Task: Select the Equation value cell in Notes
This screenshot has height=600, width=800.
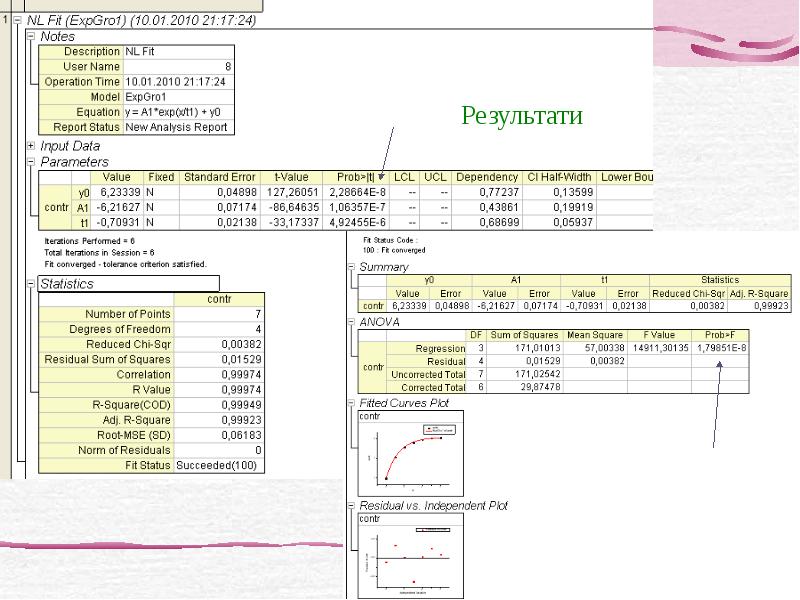Action: [x=178, y=112]
